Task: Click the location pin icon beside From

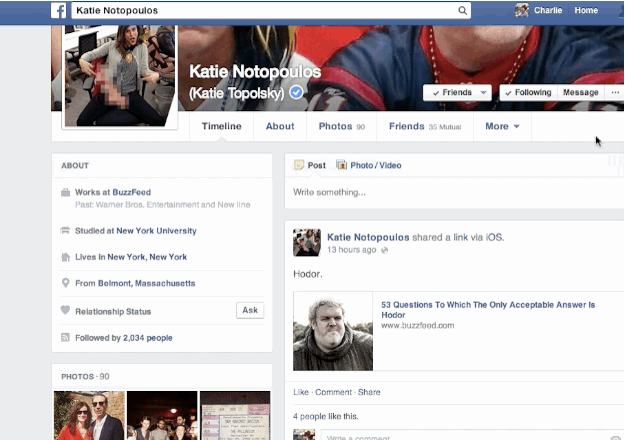Action: pyautogui.click(x=65, y=283)
